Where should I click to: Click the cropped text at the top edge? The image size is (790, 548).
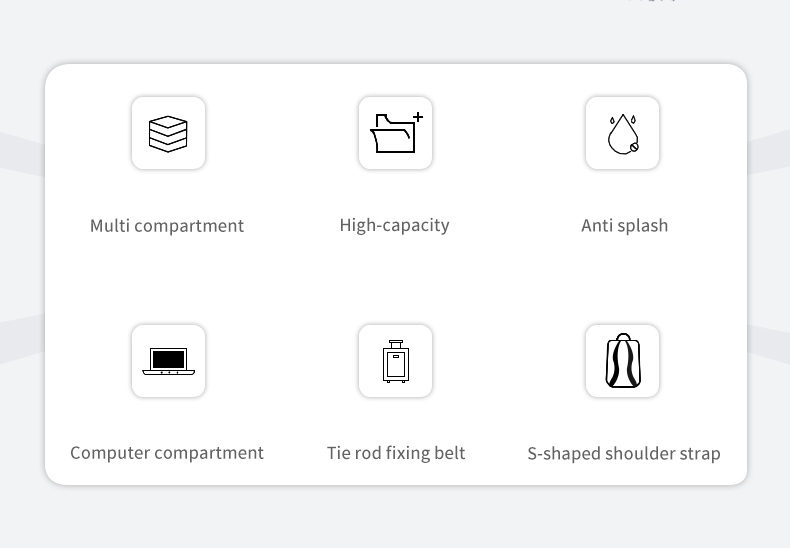point(652,1)
